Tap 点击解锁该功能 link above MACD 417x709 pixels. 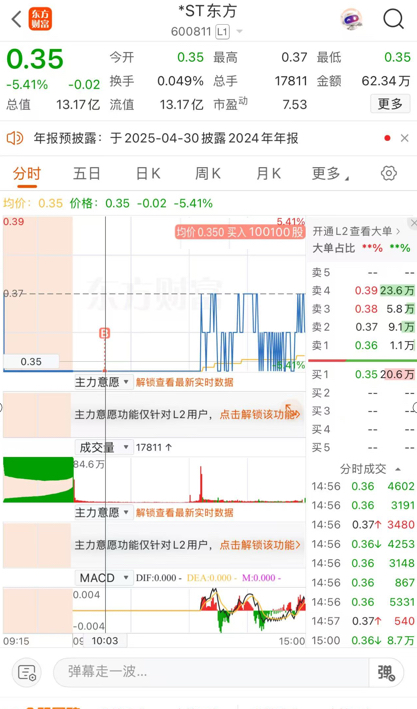coord(260,545)
